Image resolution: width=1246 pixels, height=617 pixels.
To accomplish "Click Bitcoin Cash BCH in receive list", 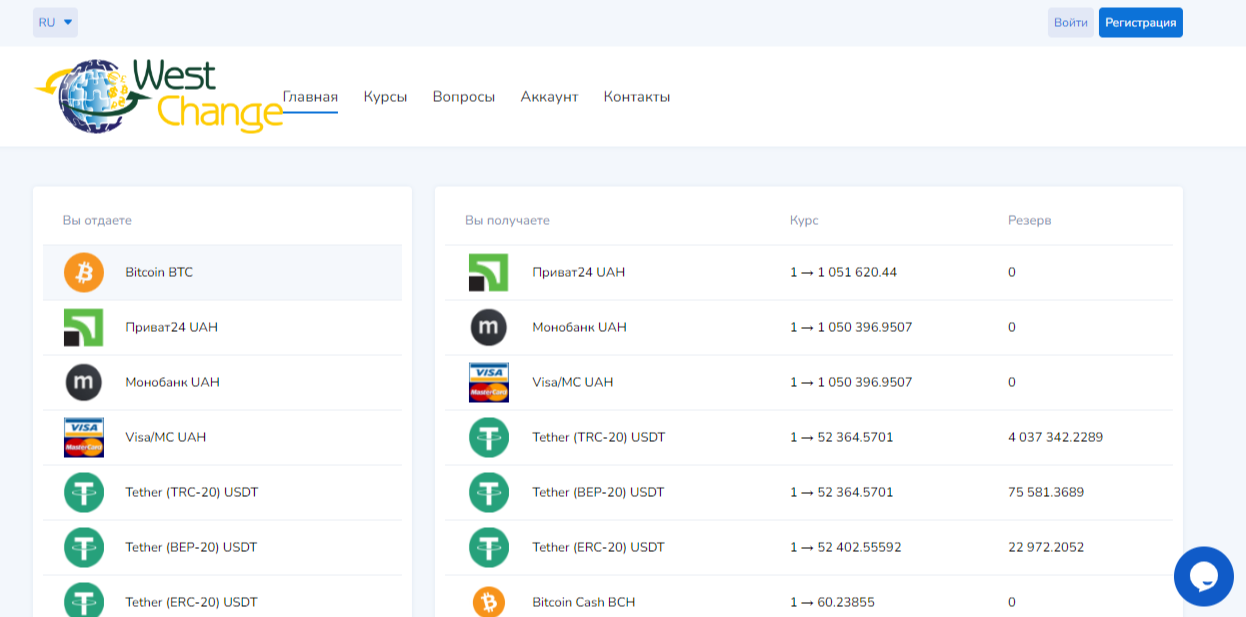I will click(583, 602).
